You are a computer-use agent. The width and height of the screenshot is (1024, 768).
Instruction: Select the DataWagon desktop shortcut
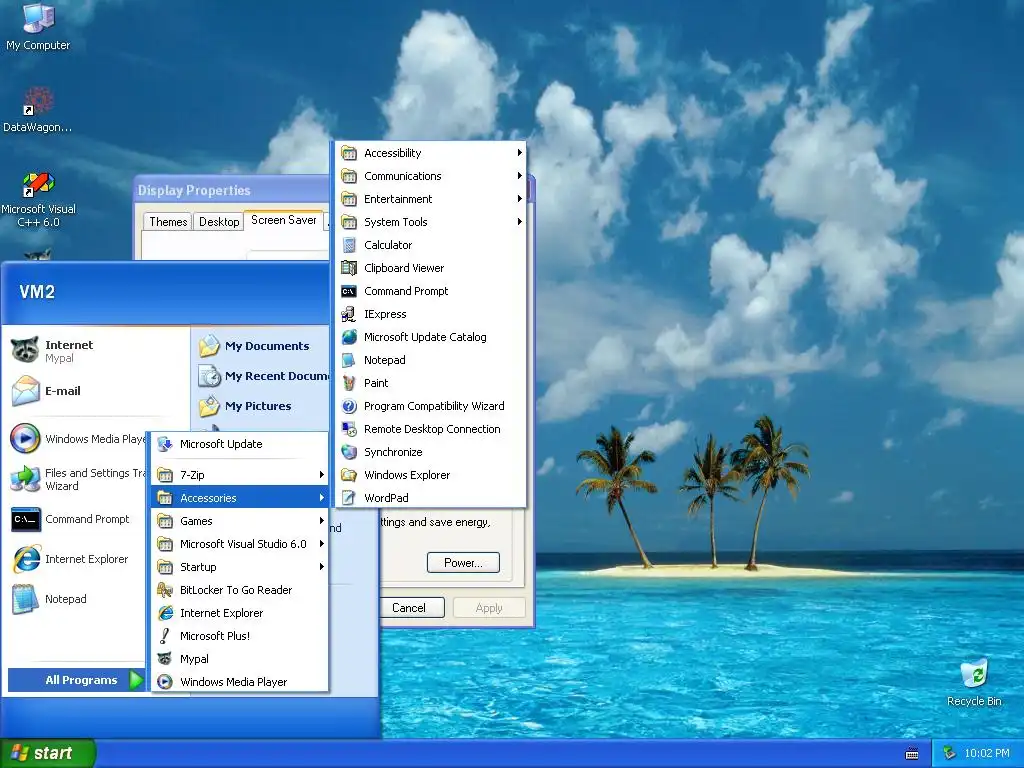[37, 110]
